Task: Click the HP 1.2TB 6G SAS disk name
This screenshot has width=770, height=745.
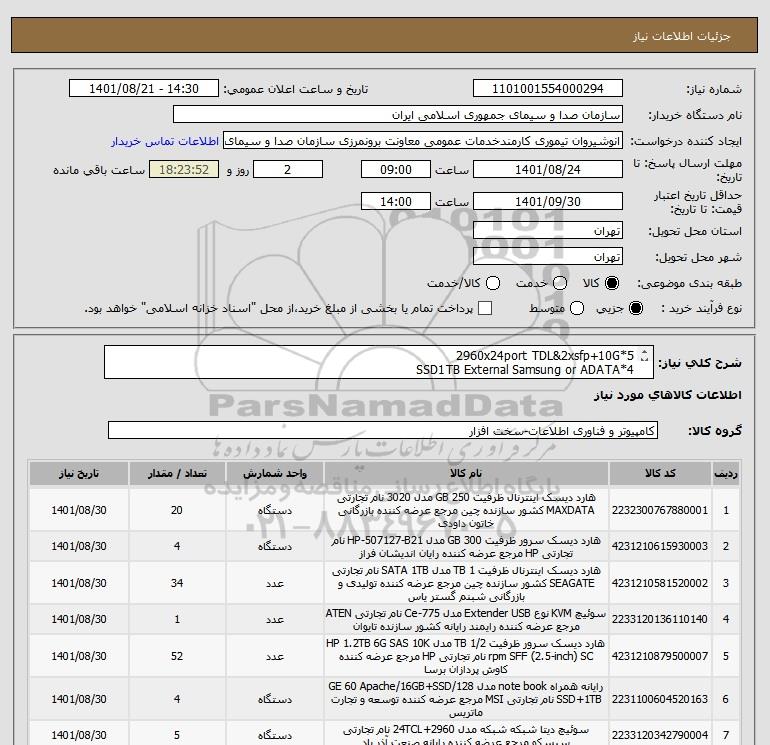Action: (x=466, y=656)
